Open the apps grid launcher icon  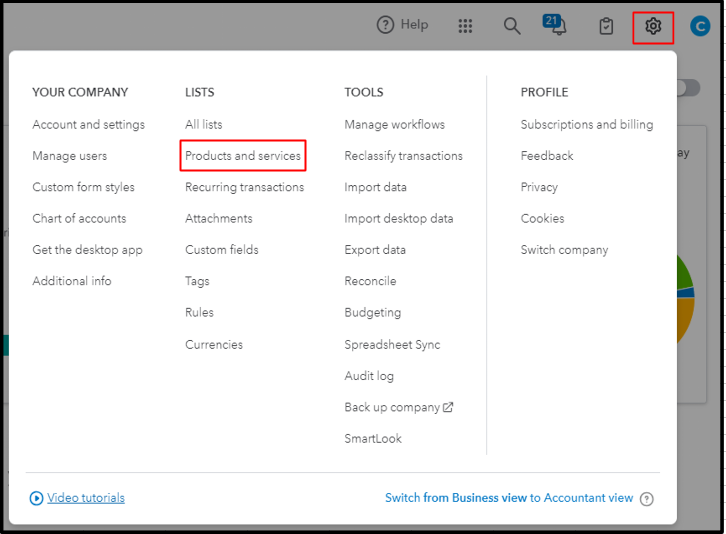pos(465,26)
